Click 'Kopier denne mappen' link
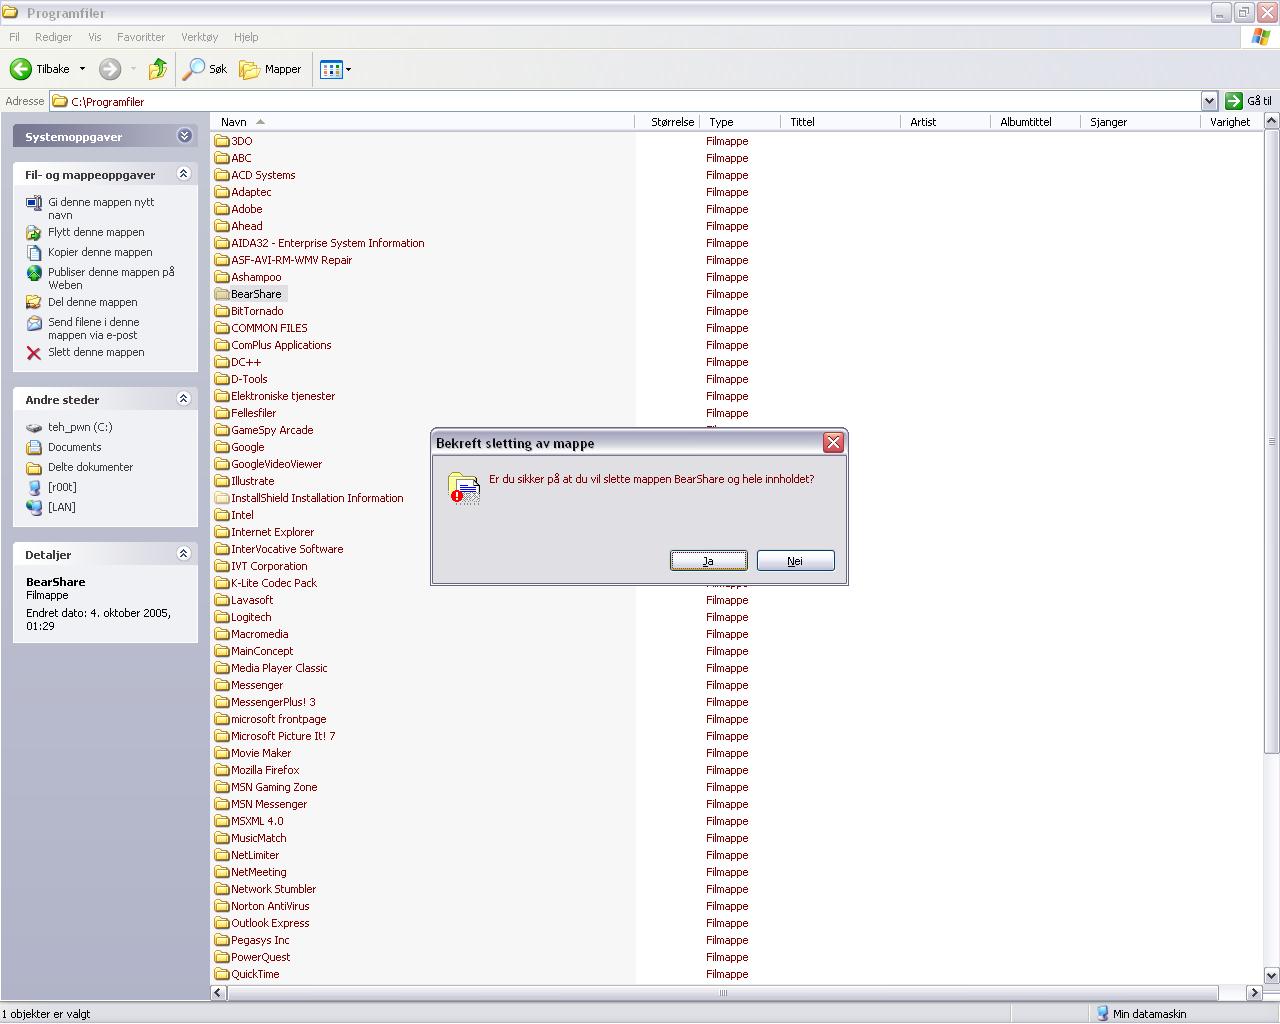This screenshot has width=1280, height=1024. (100, 252)
